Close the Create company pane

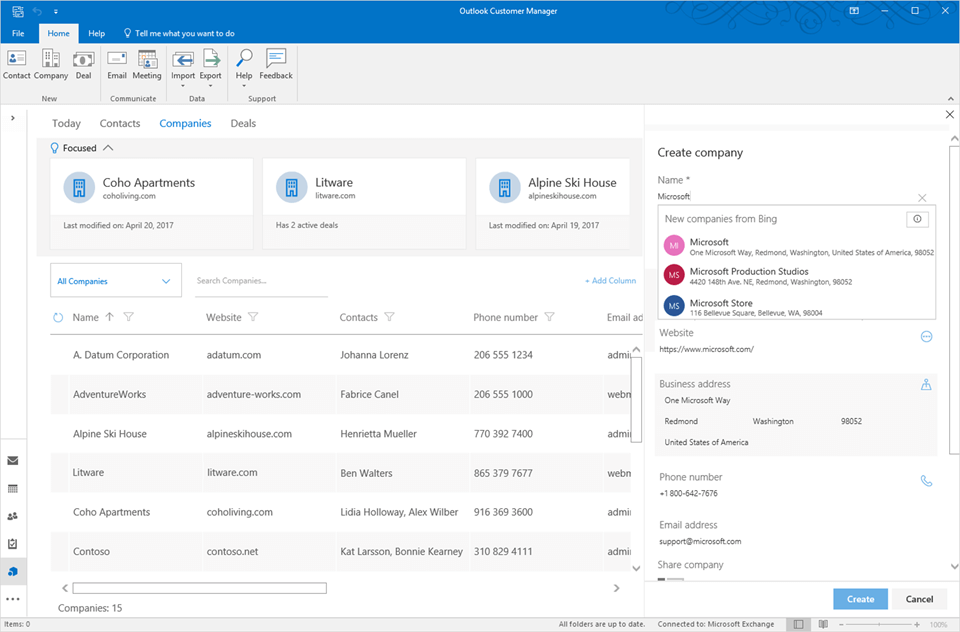coord(950,115)
